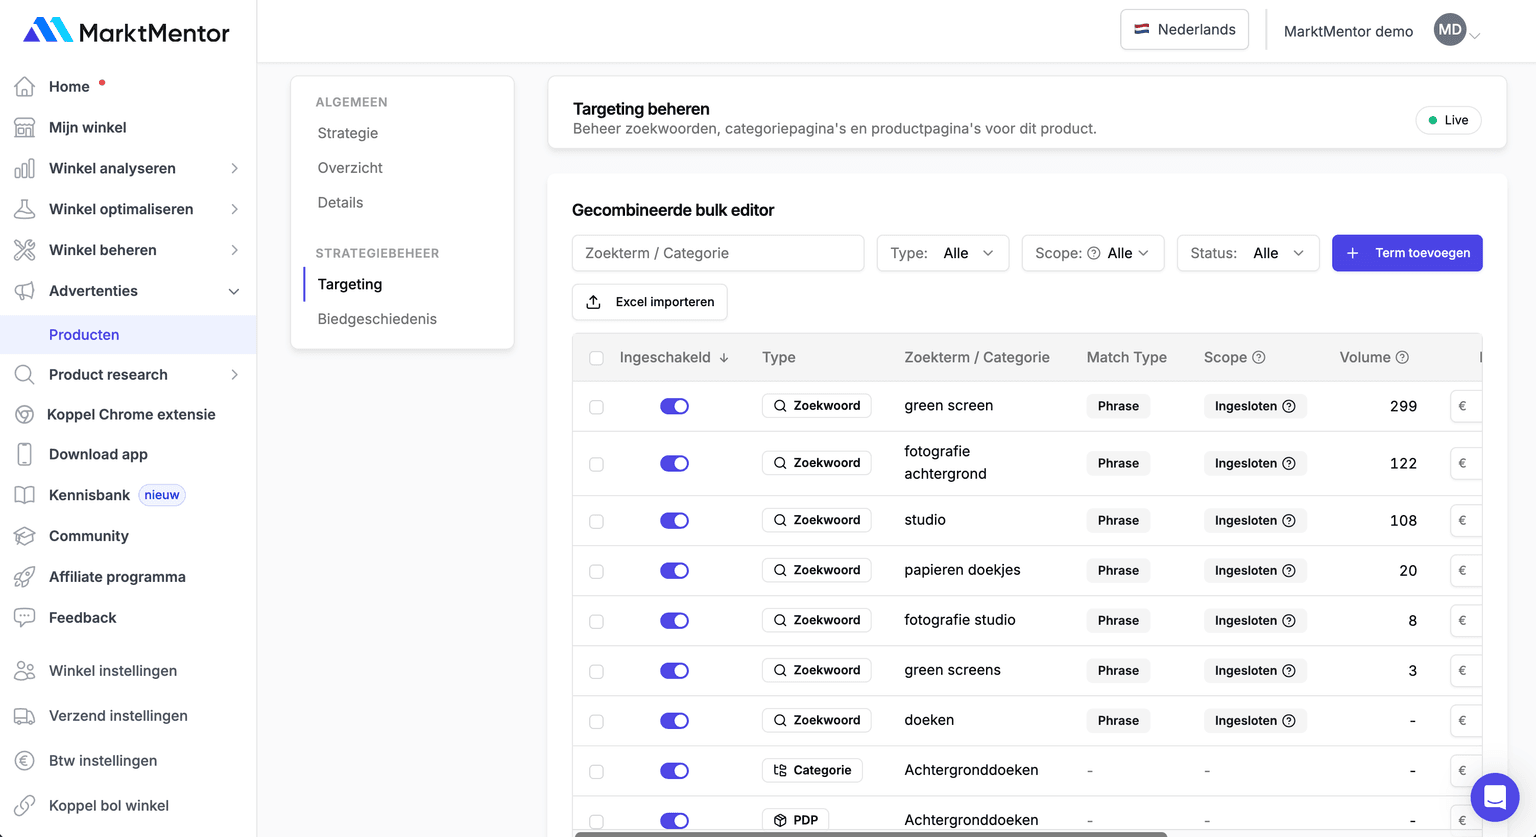
Task: Click the Term toevoegen button
Action: coord(1406,253)
